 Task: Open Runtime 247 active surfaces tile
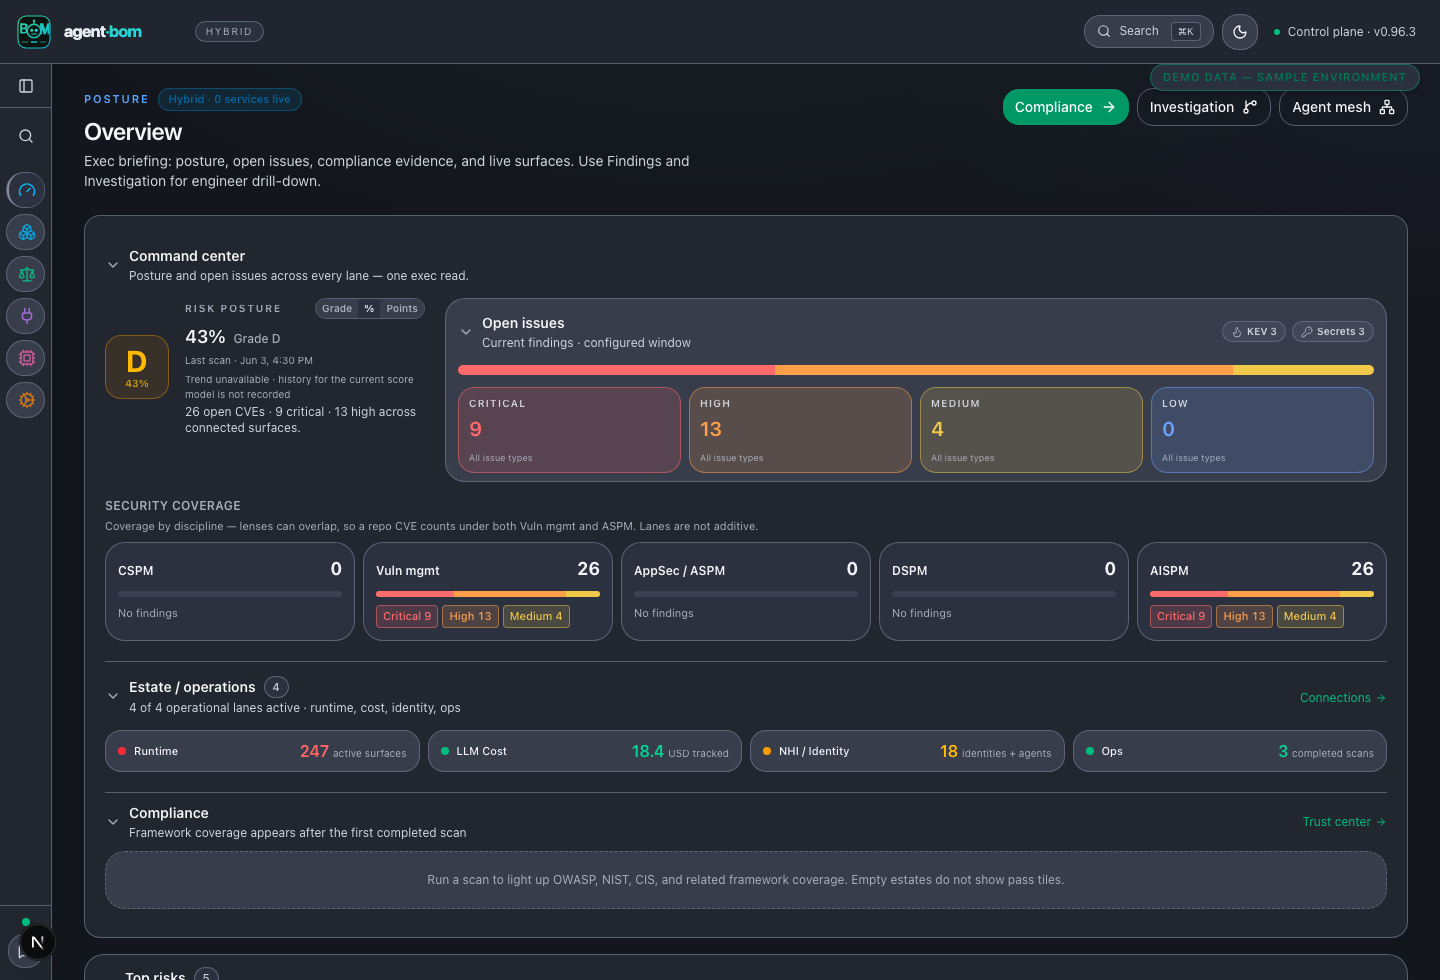point(262,751)
